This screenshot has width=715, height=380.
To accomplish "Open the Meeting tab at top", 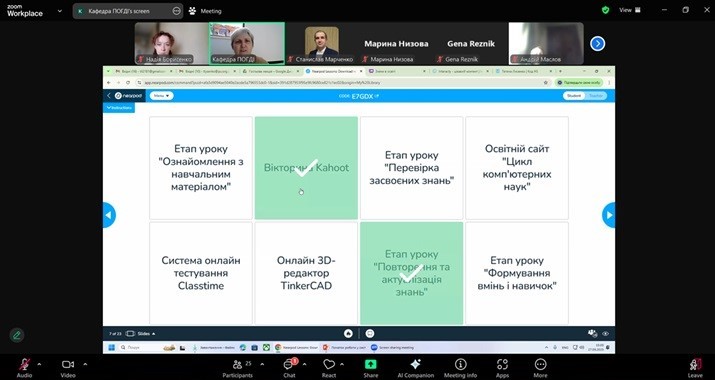I will tap(205, 11).
